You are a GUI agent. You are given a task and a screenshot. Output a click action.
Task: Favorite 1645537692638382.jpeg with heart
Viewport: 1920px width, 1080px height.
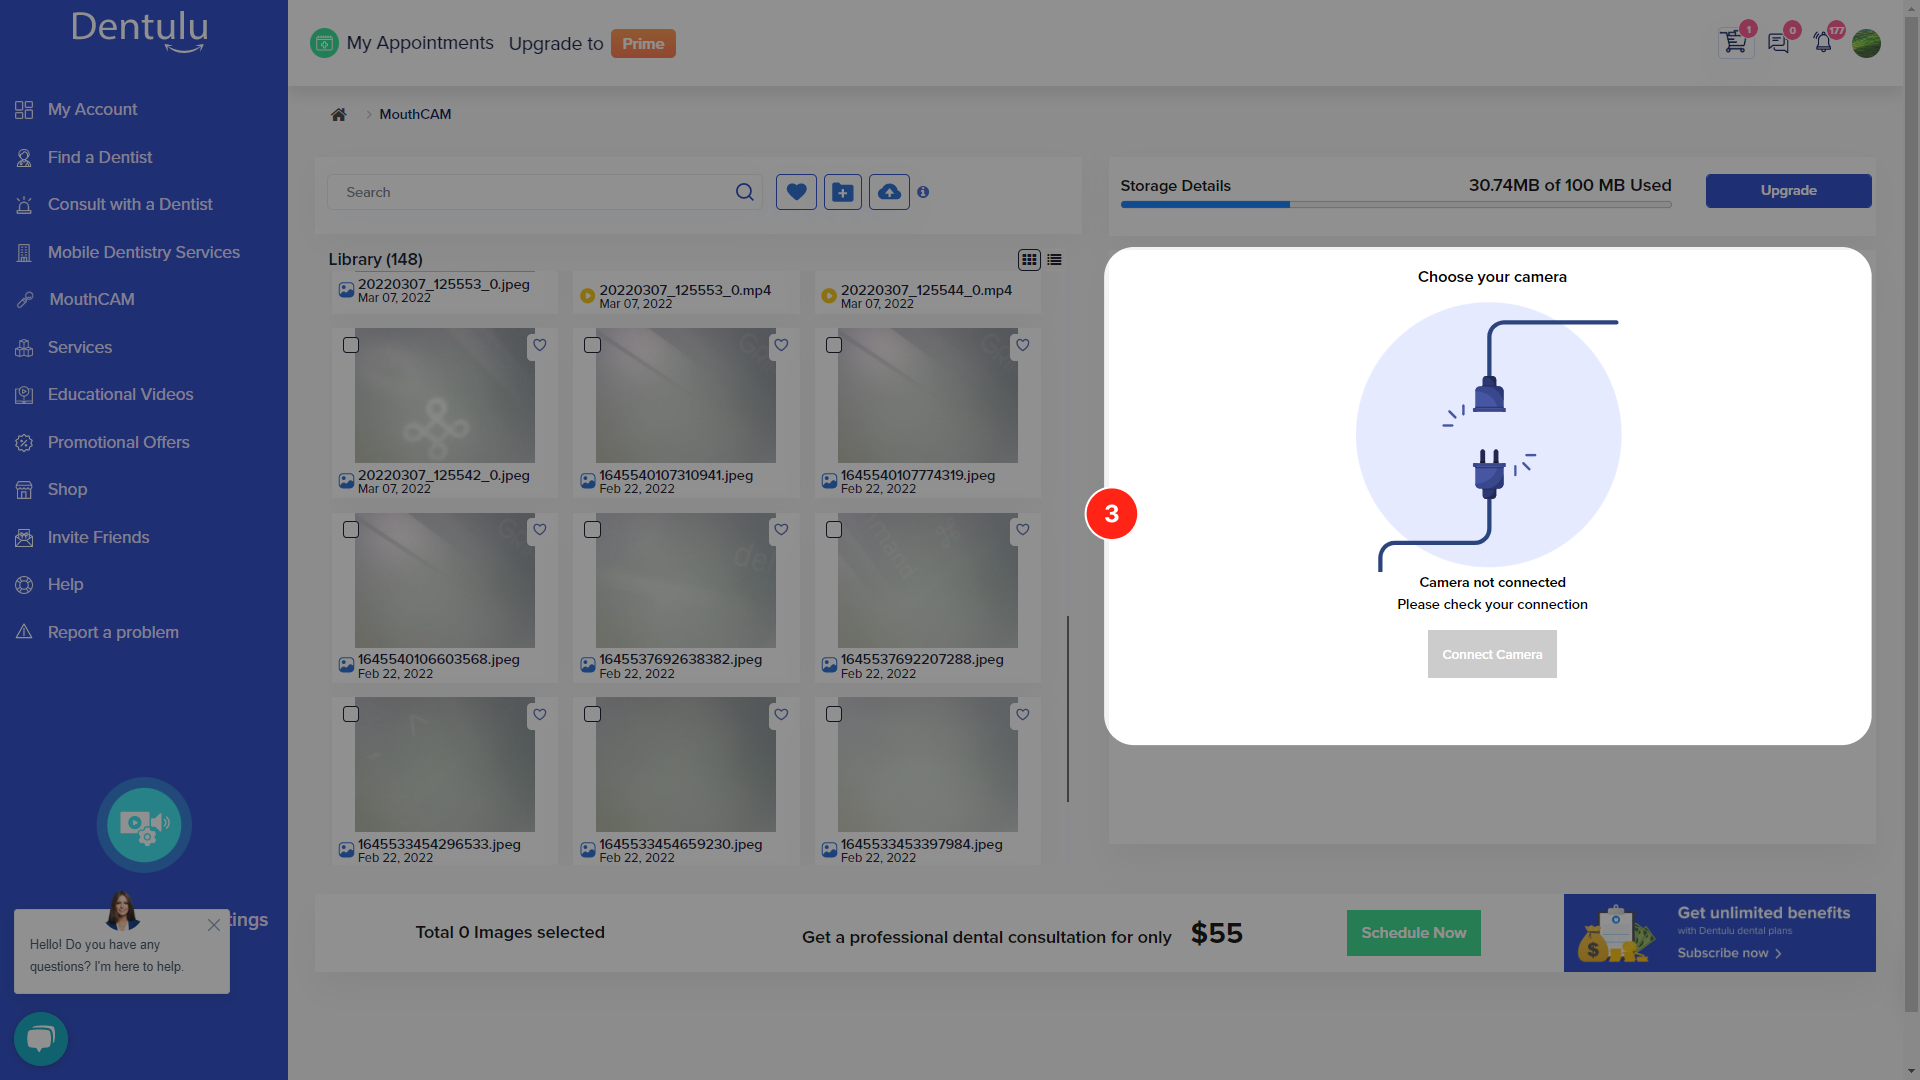(781, 530)
